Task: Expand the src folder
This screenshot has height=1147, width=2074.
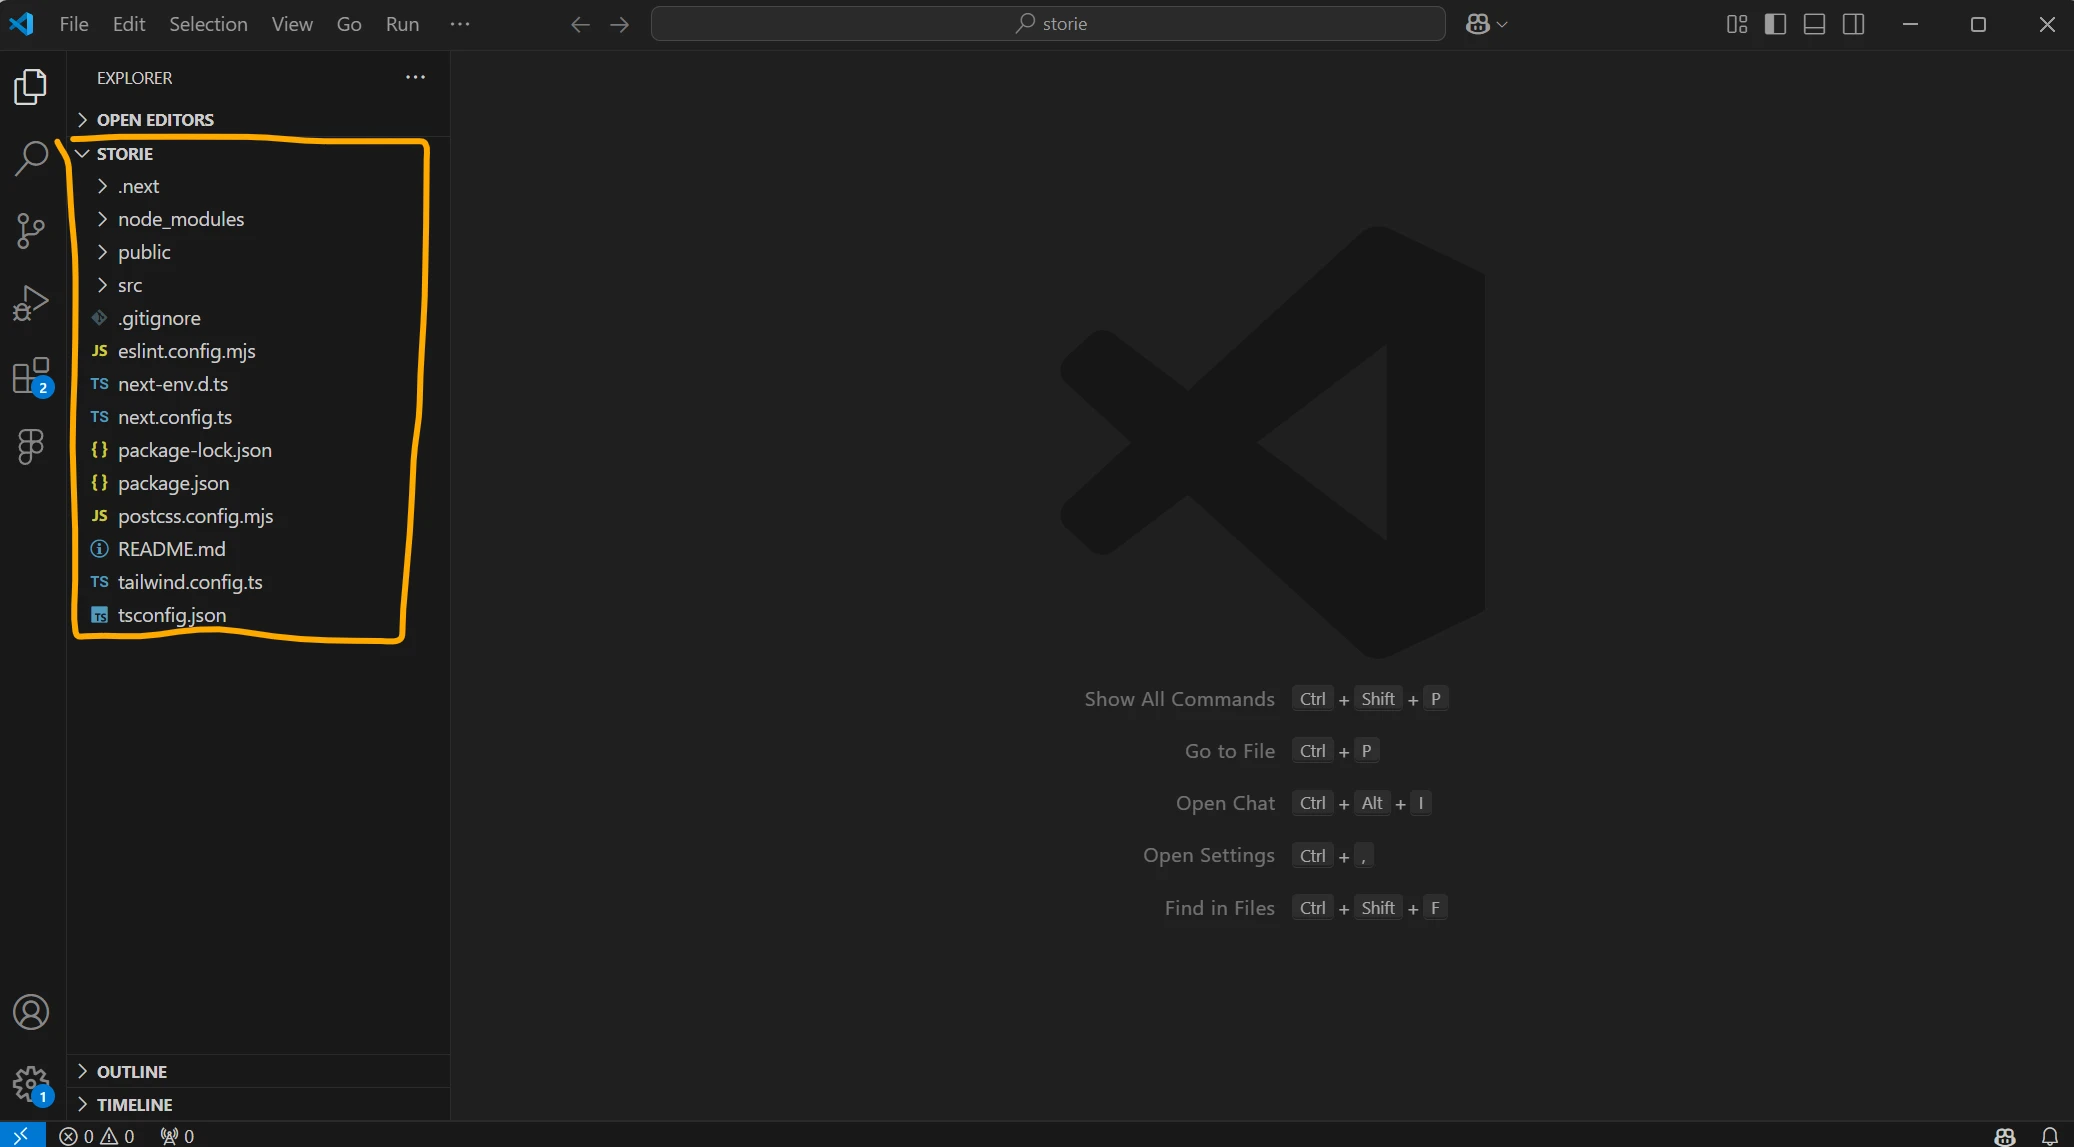Action: [x=258, y=286]
